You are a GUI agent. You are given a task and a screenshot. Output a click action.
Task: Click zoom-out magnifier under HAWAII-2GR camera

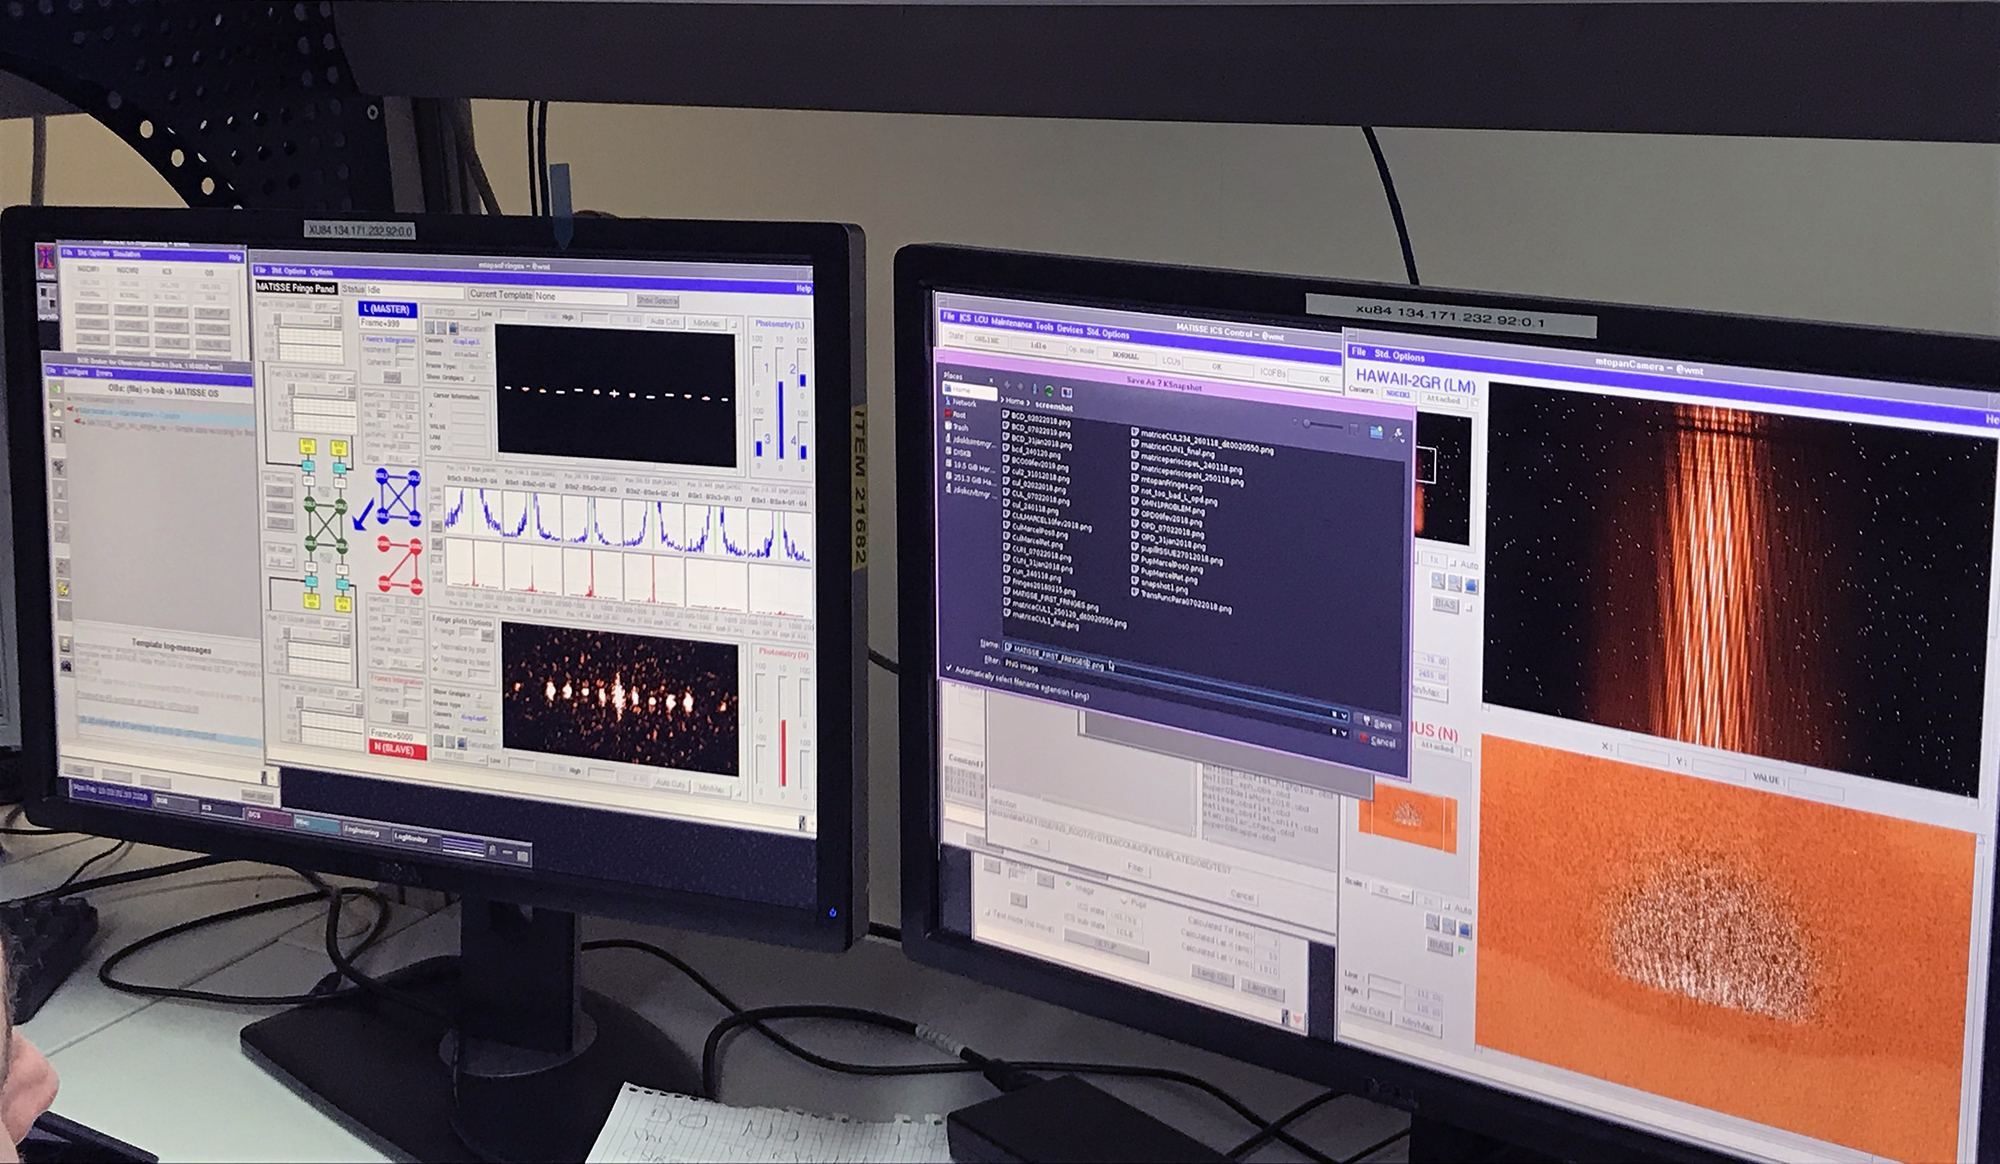pyautogui.click(x=1455, y=583)
